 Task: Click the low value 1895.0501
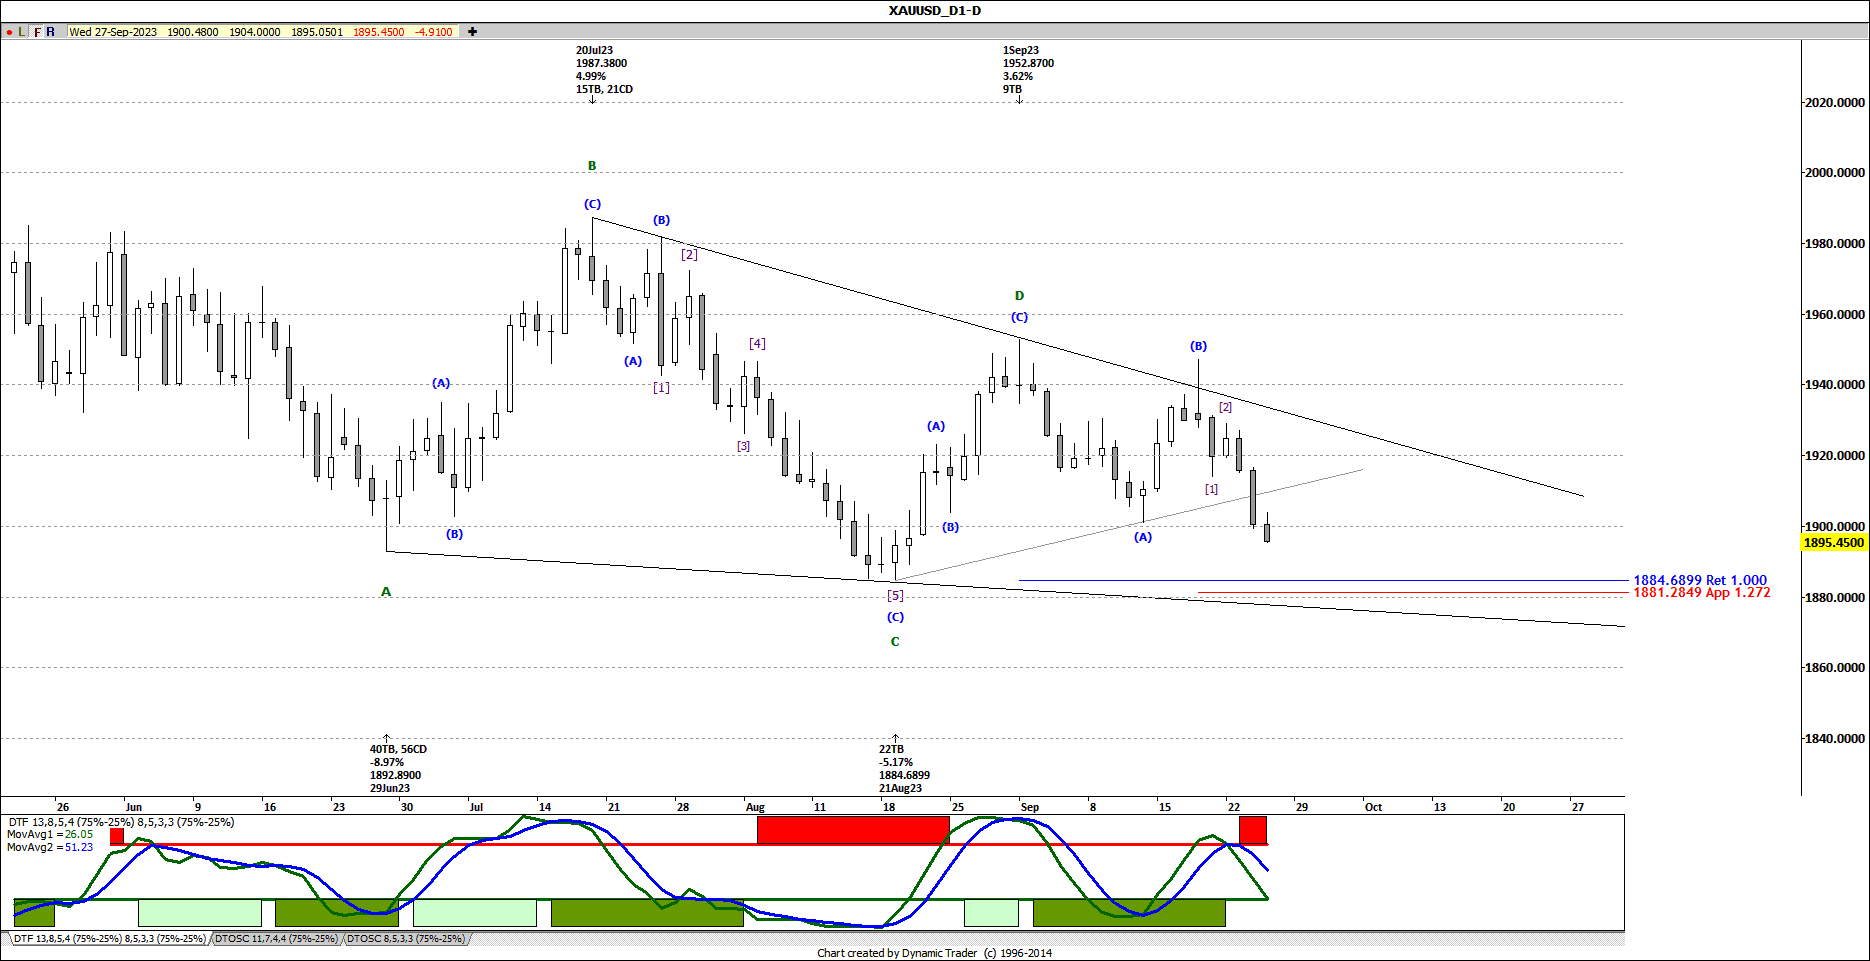pyautogui.click(x=317, y=32)
